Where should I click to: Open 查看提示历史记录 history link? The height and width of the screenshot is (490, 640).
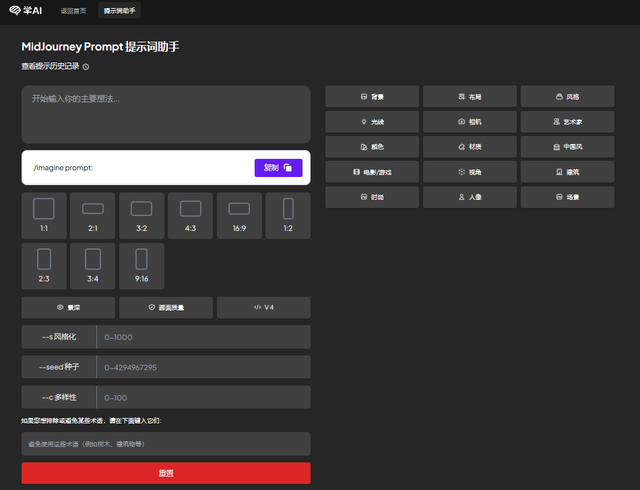click(55, 66)
